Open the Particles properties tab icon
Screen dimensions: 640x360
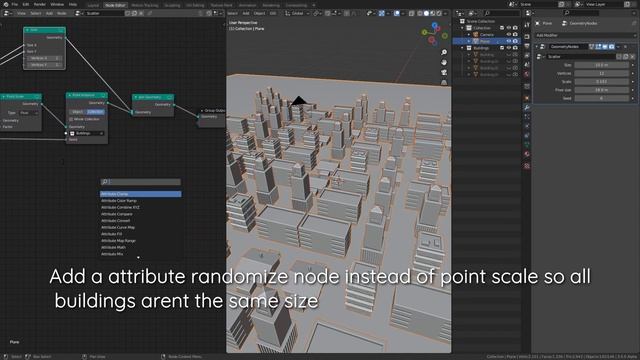click(x=527, y=117)
